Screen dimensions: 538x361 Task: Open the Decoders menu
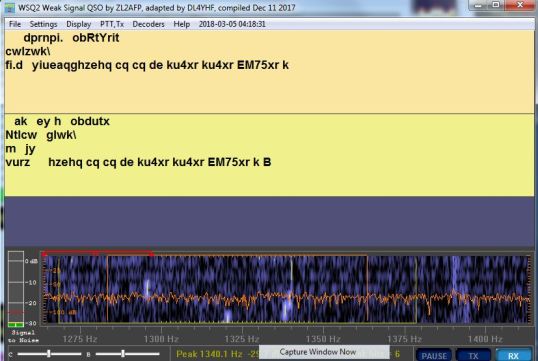(148, 24)
